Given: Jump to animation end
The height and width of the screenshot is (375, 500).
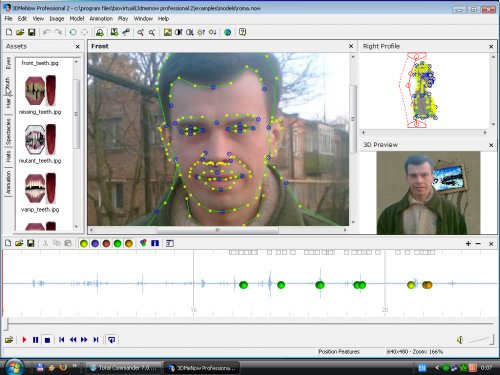Looking at the screenshot, I should pyautogui.click(x=96, y=340).
